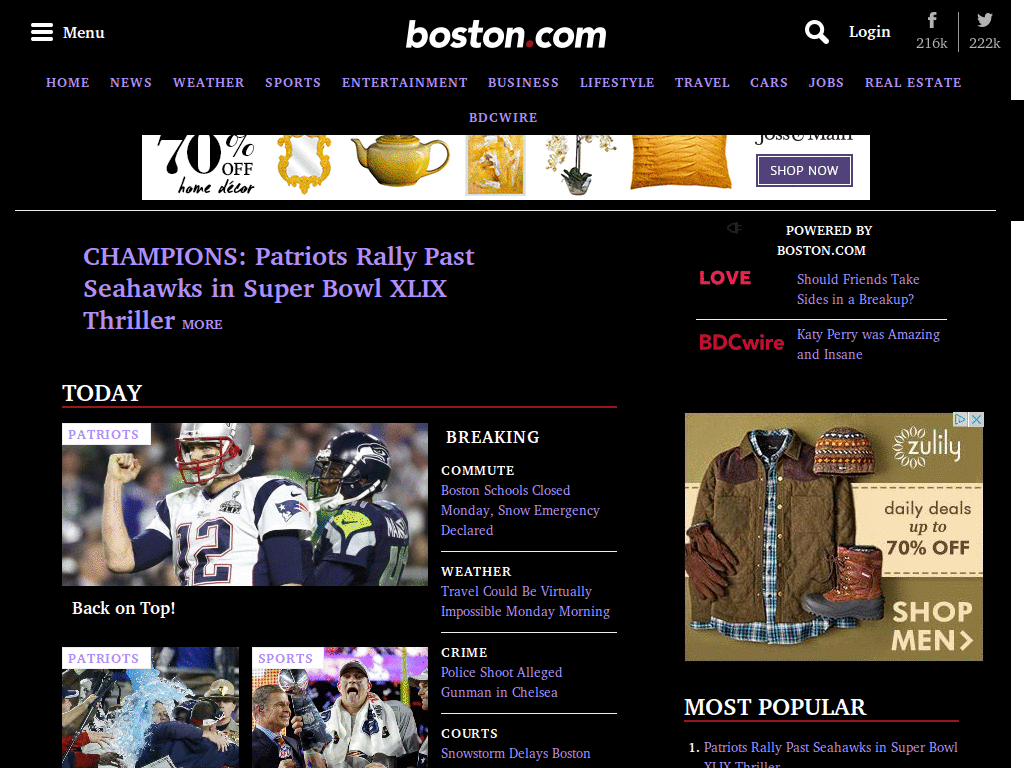Select LIFESTYLE in navigation
Viewport: 1024px width, 768px height.
click(616, 82)
